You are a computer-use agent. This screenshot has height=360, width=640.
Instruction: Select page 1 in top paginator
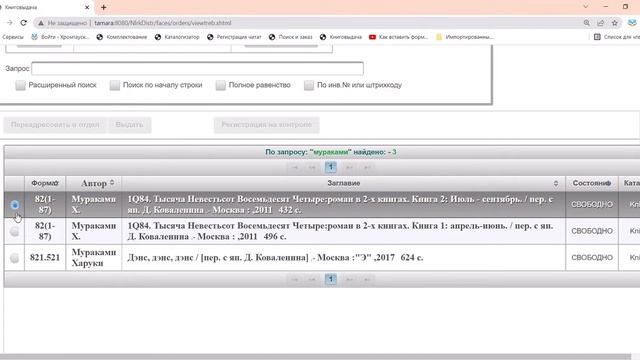(x=331, y=167)
